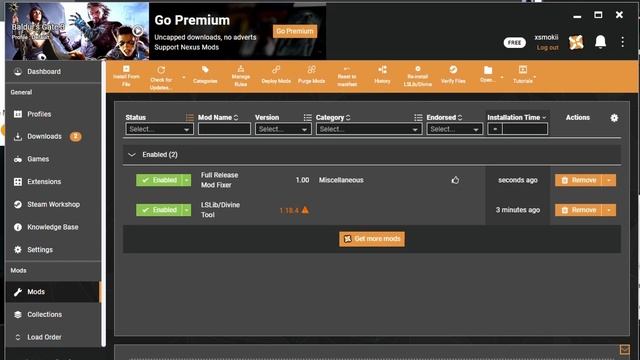Click the Get more mods button
The image size is (640, 360).
tap(372, 239)
